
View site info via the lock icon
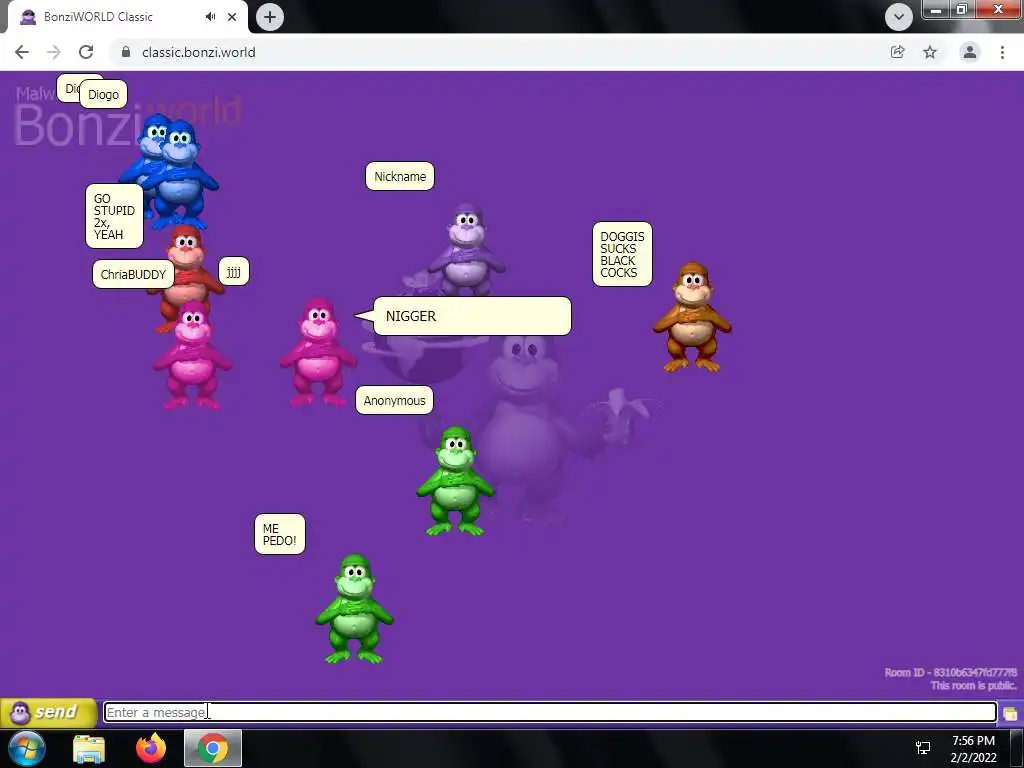click(126, 52)
